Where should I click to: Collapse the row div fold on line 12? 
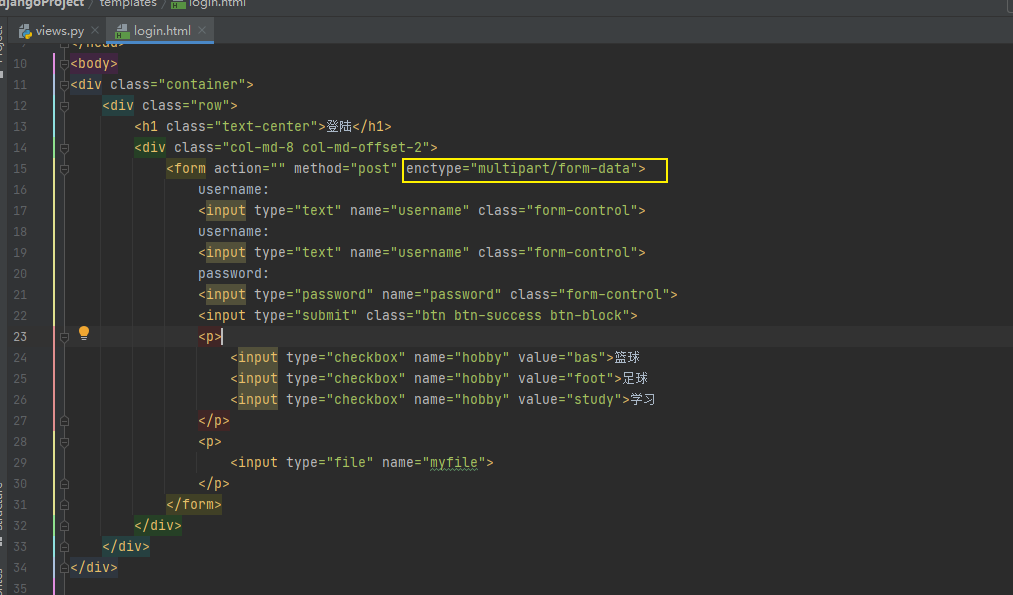click(x=64, y=106)
